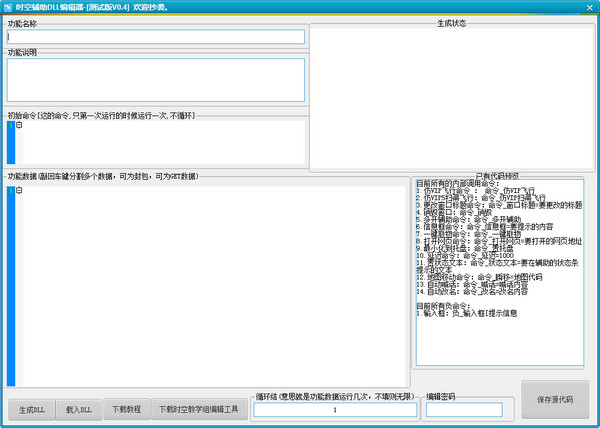Focus the 循环线 loop count field

[x=334, y=410]
